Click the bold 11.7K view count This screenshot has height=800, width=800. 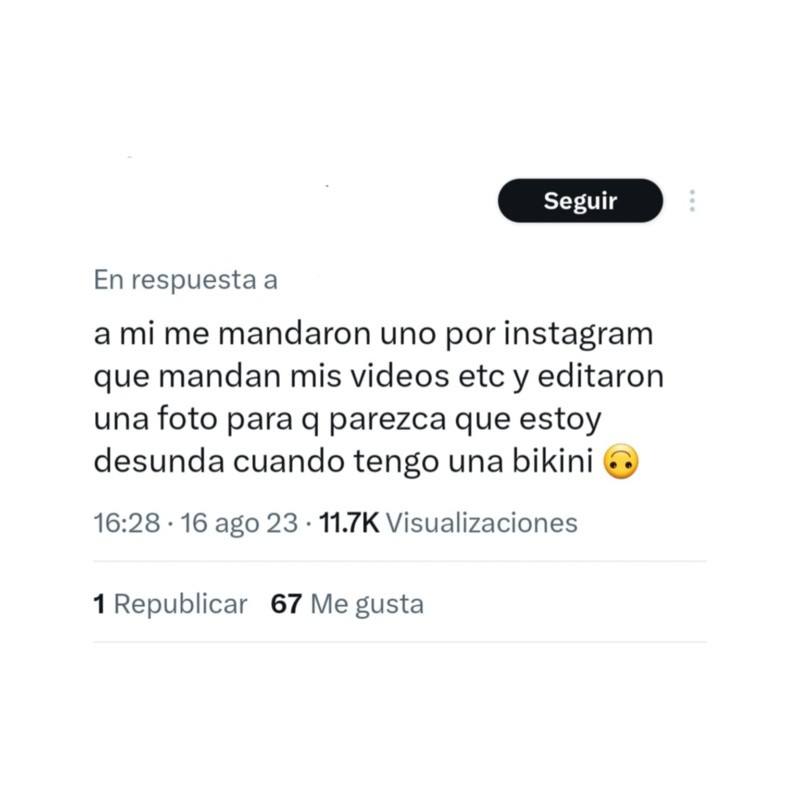349,523
